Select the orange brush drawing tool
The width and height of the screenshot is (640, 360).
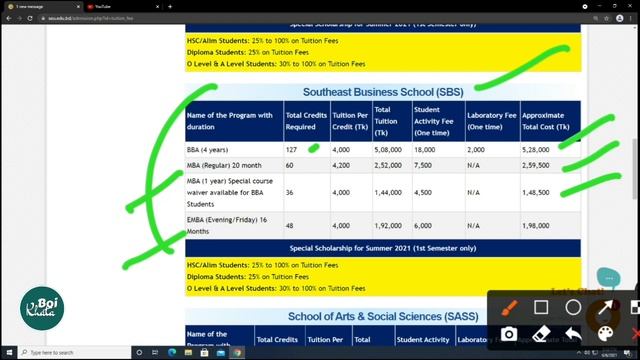(509, 307)
